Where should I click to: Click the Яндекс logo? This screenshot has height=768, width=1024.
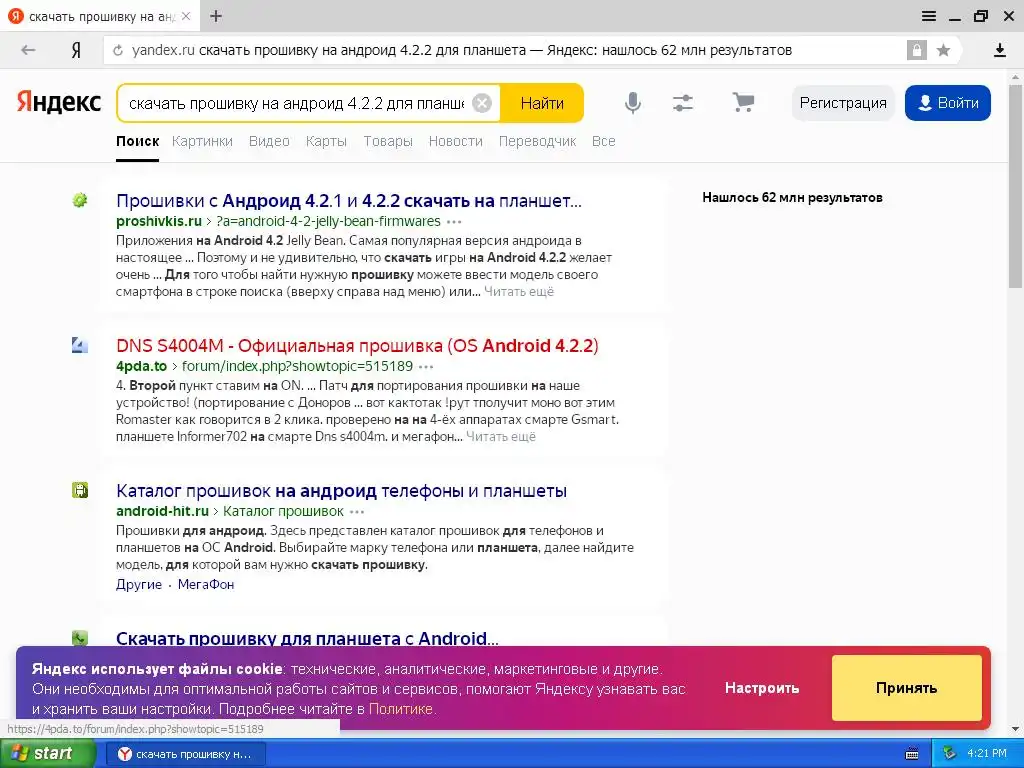pos(59,103)
